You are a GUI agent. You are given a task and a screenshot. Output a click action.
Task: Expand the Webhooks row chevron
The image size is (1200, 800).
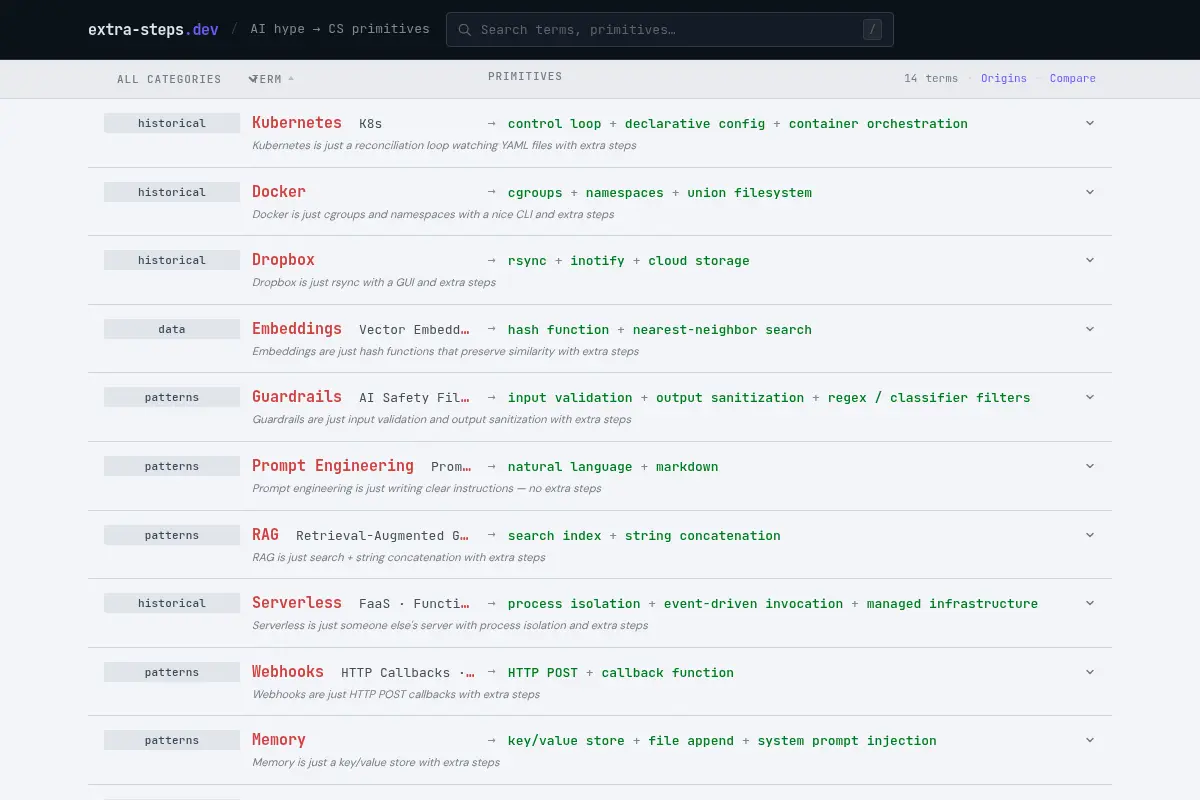tap(1090, 672)
